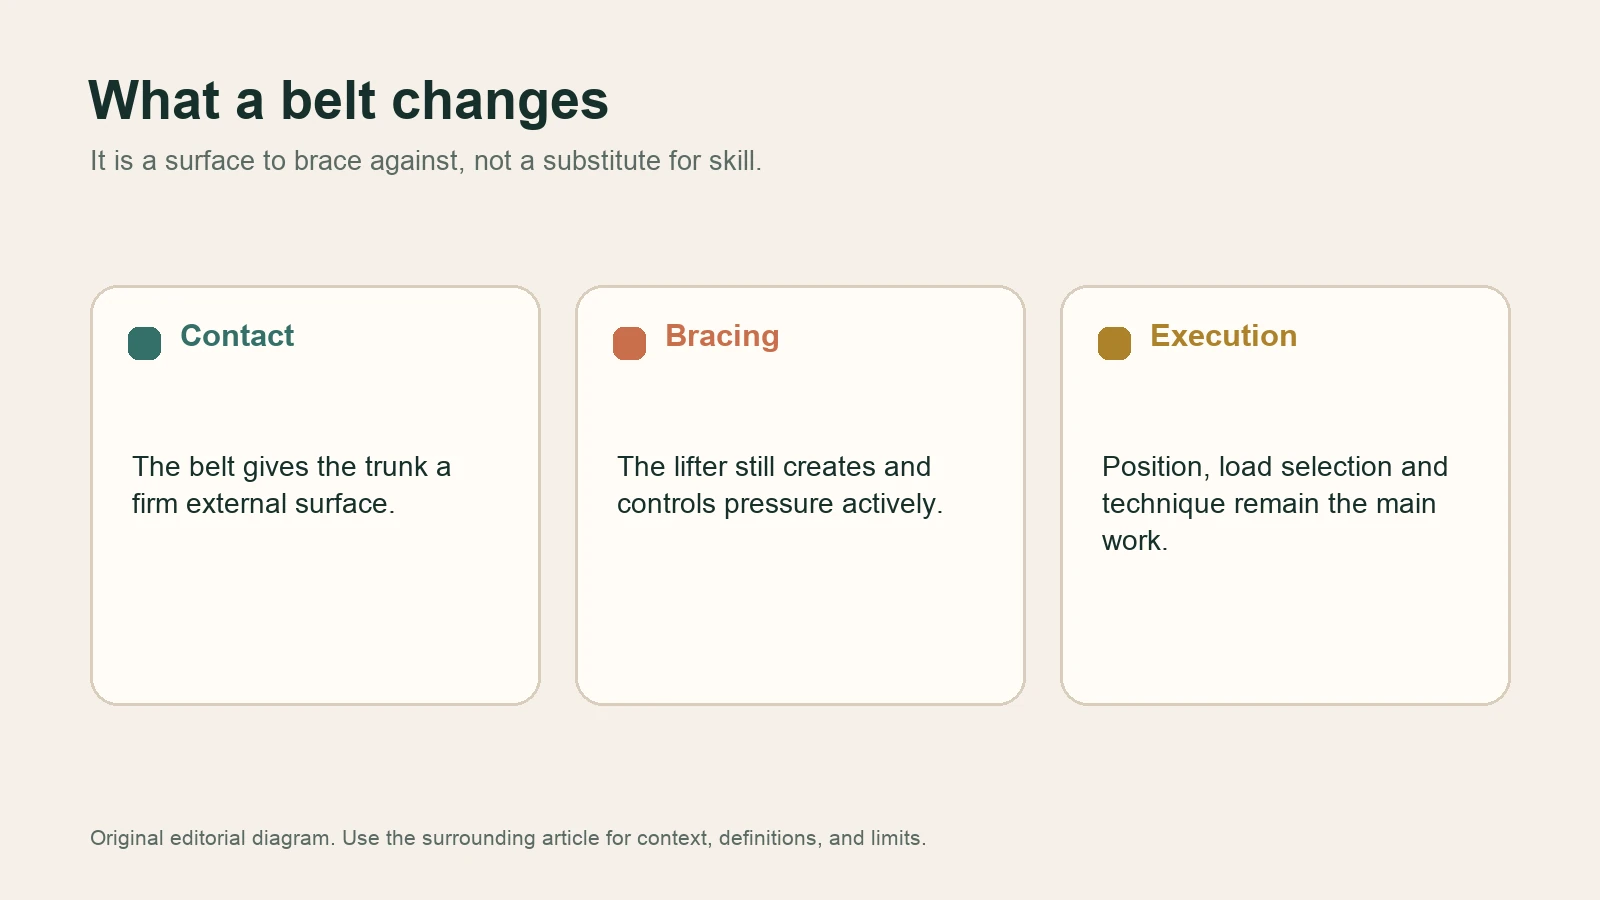This screenshot has width=1600, height=900.
Task: Click the word 'belt' in the title
Action: click(328, 101)
